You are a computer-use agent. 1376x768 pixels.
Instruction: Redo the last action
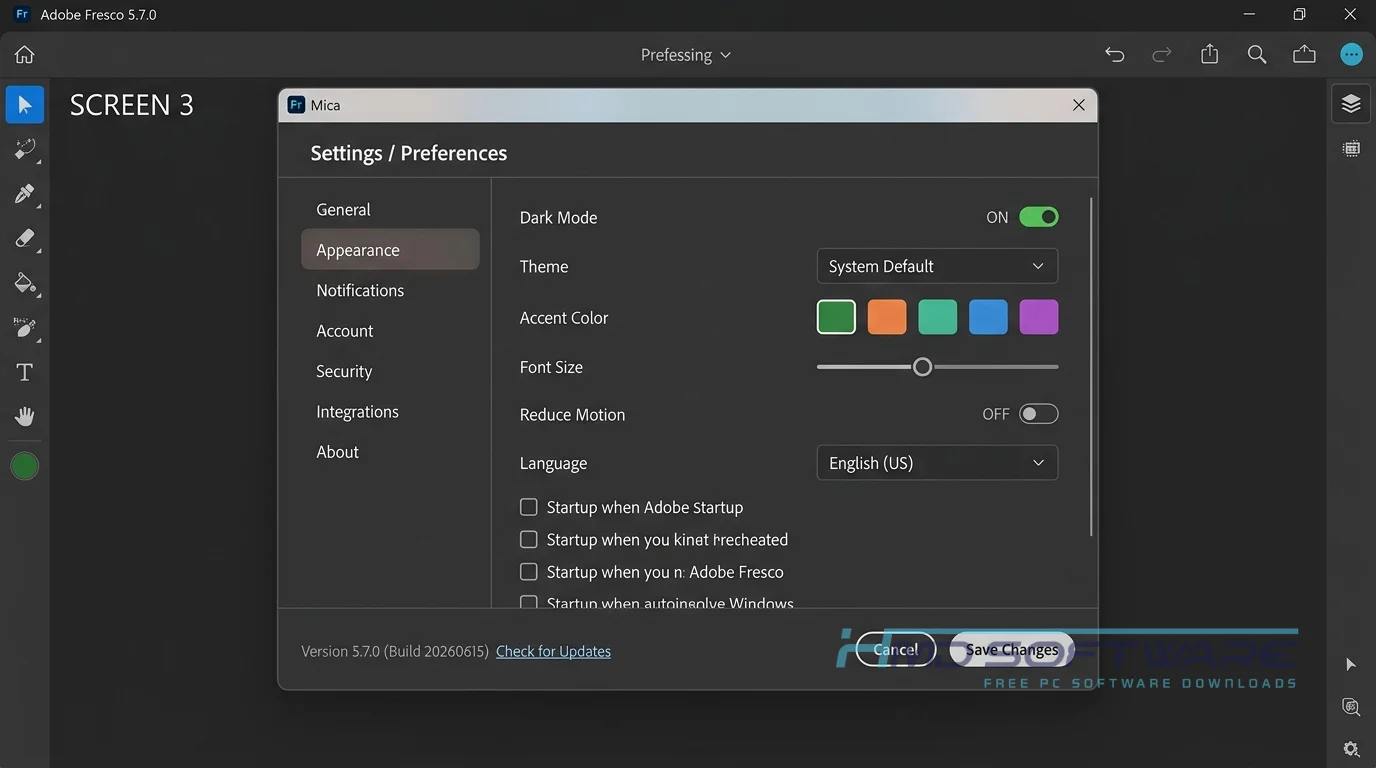pyautogui.click(x=1162, y=55)
